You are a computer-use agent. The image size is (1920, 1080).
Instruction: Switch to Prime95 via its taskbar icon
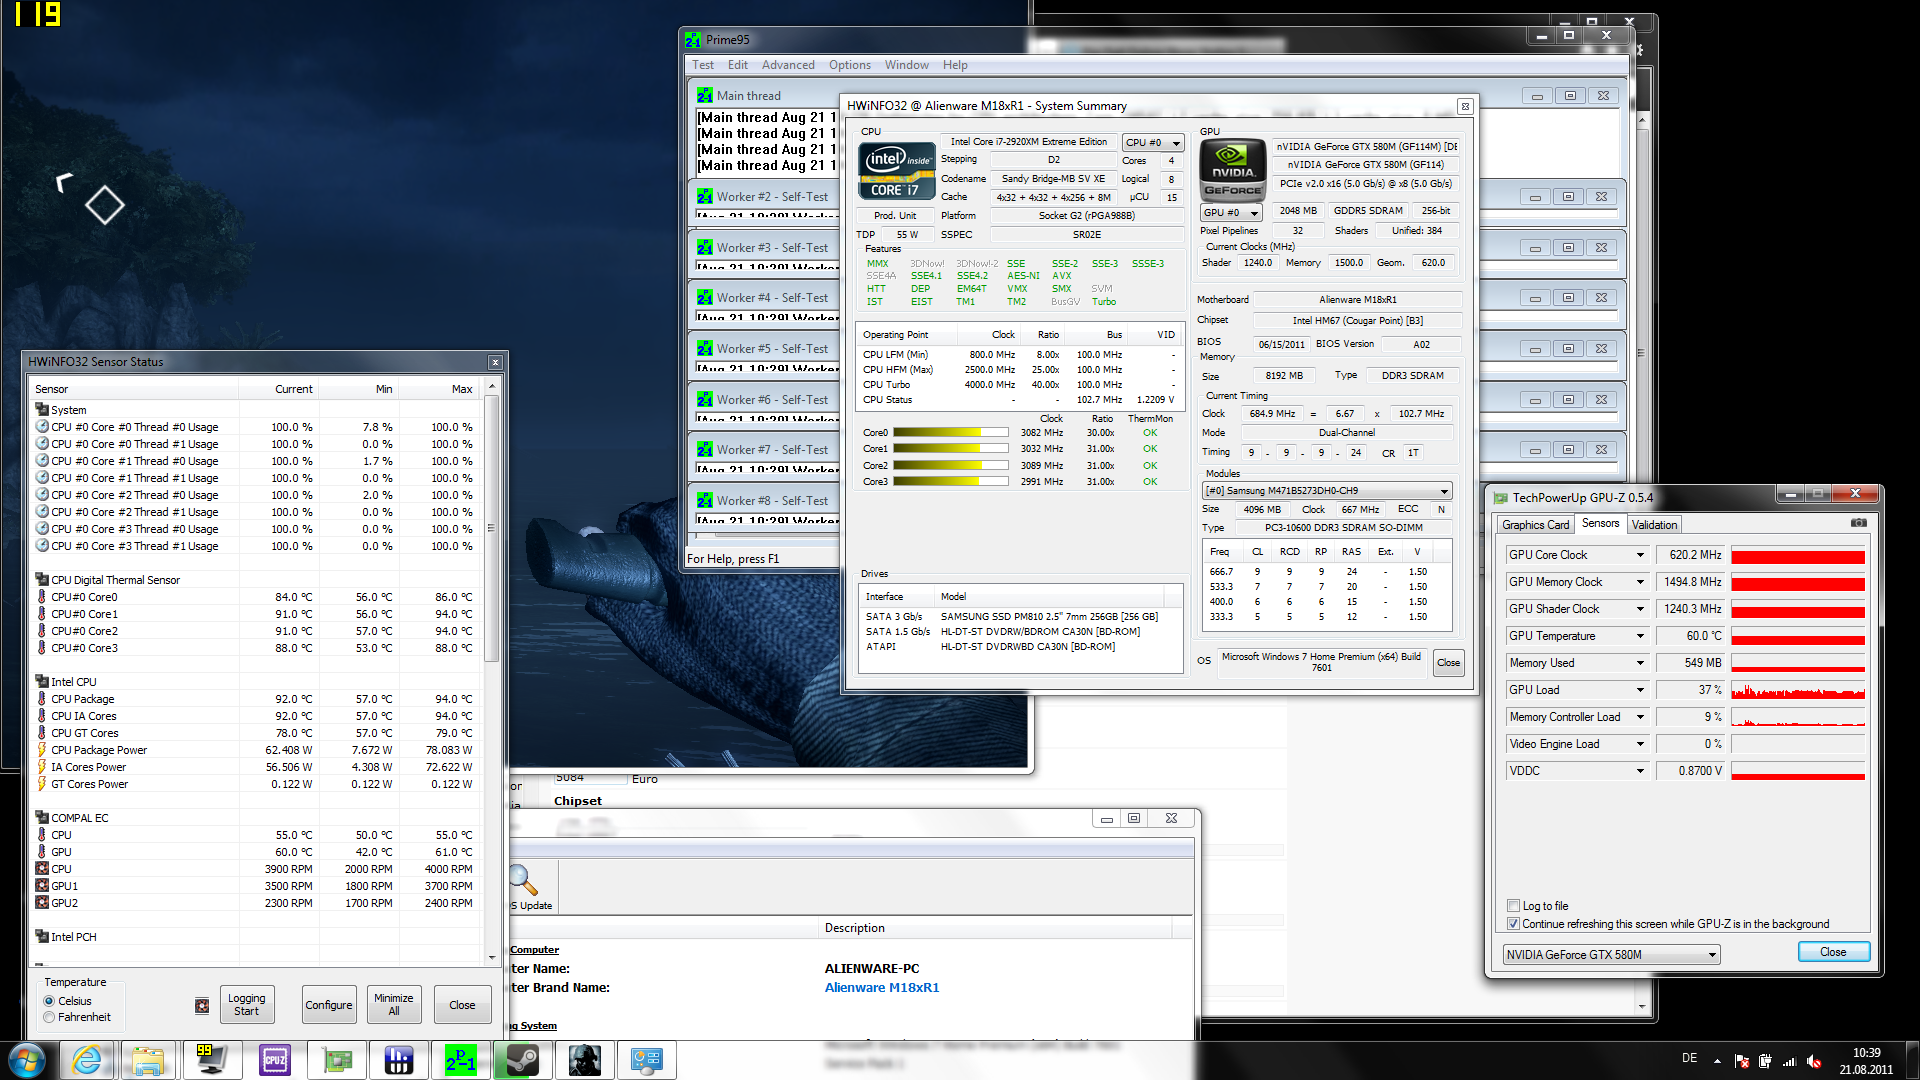(x=461, y=1060)
